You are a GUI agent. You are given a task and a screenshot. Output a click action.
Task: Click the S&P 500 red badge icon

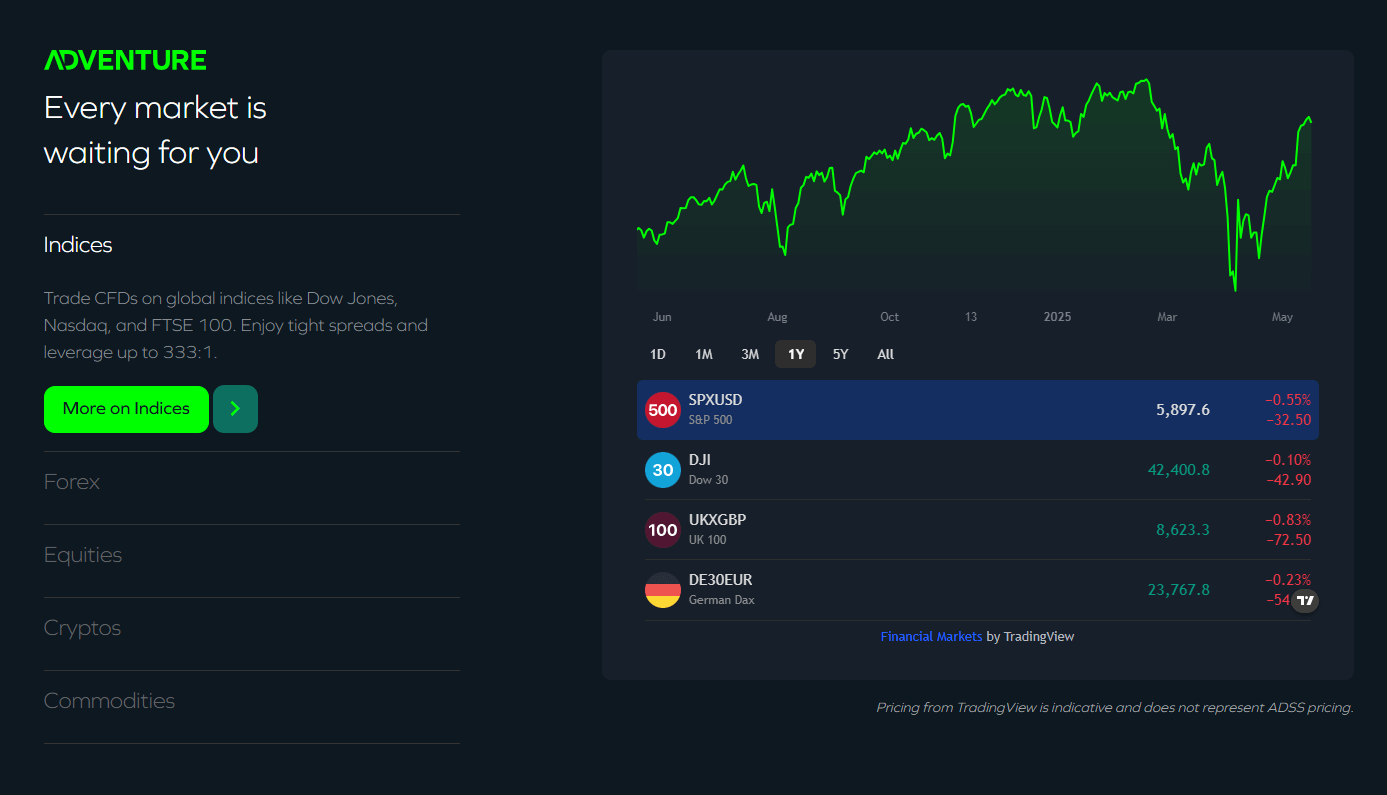point(663,410)
